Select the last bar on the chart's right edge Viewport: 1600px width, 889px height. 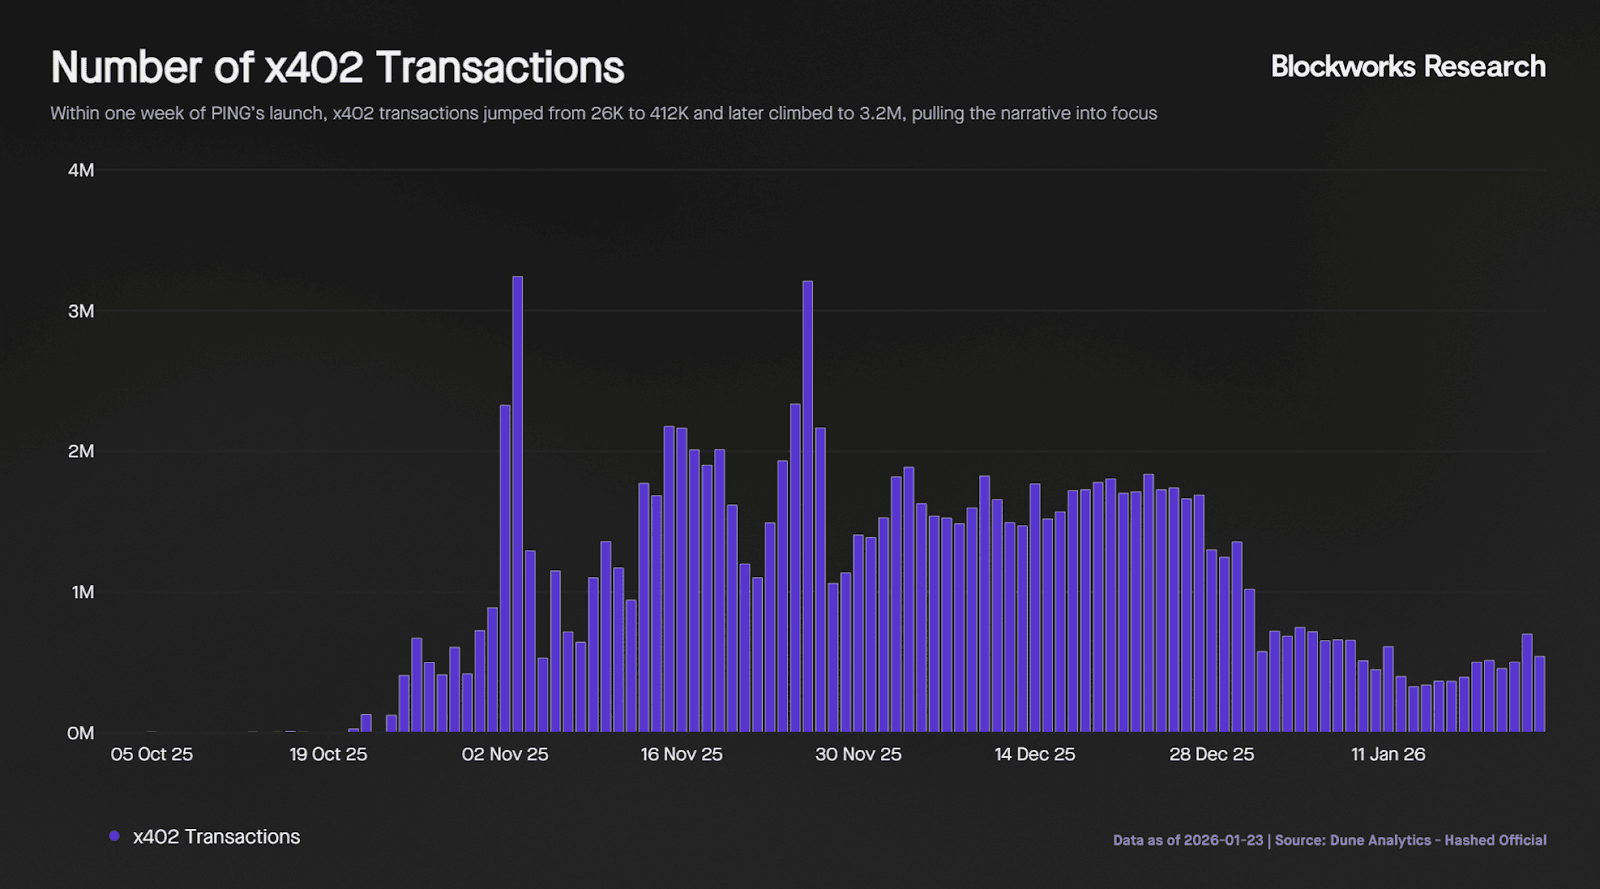pyautogui.click(x=1539, y=694)
